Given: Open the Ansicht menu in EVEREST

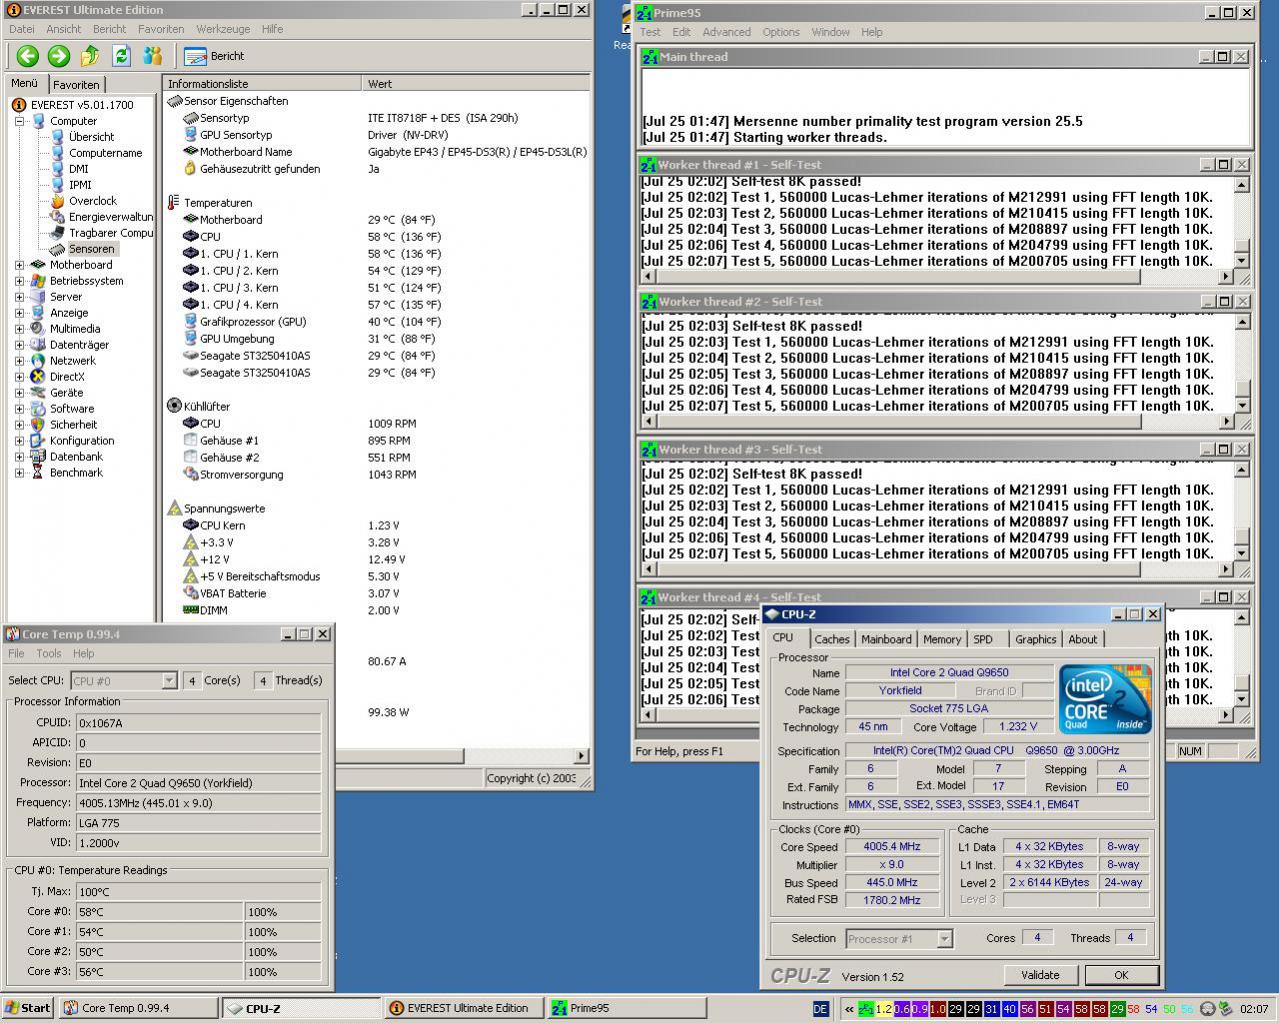Looking at the screenshot, I should point(62,29).
